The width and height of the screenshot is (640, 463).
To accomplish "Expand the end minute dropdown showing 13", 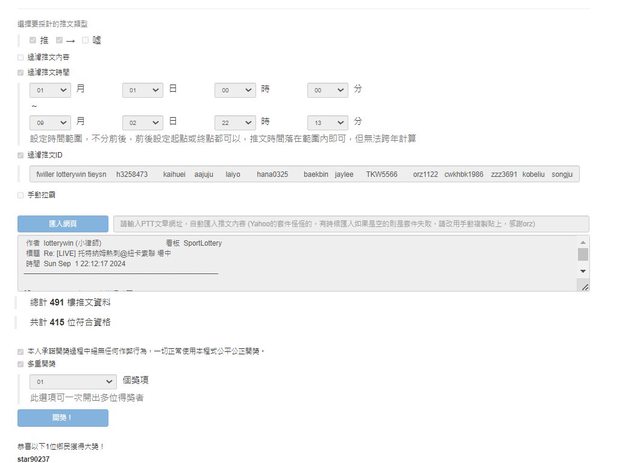I will tap(327, 122).
